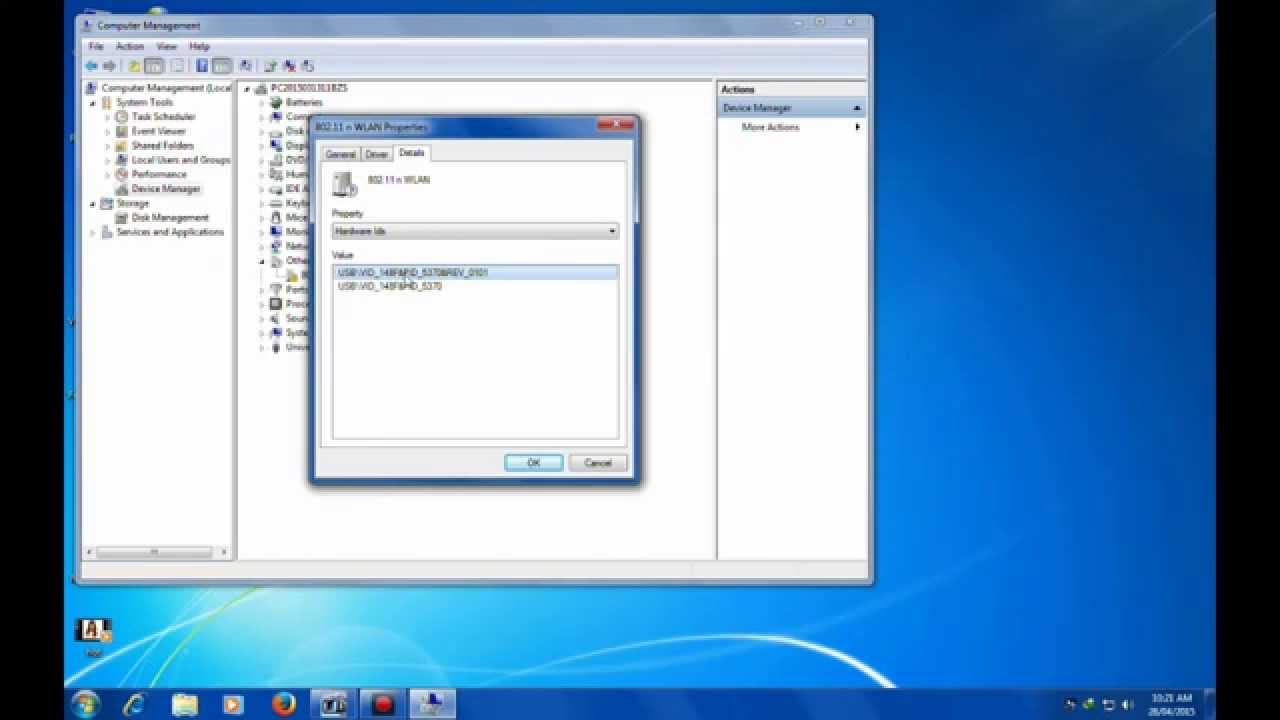The width and height of the screenshot is (1280, 720).
Task: Select Shared Folders in the console tree
Action: [x=161, y=146]
